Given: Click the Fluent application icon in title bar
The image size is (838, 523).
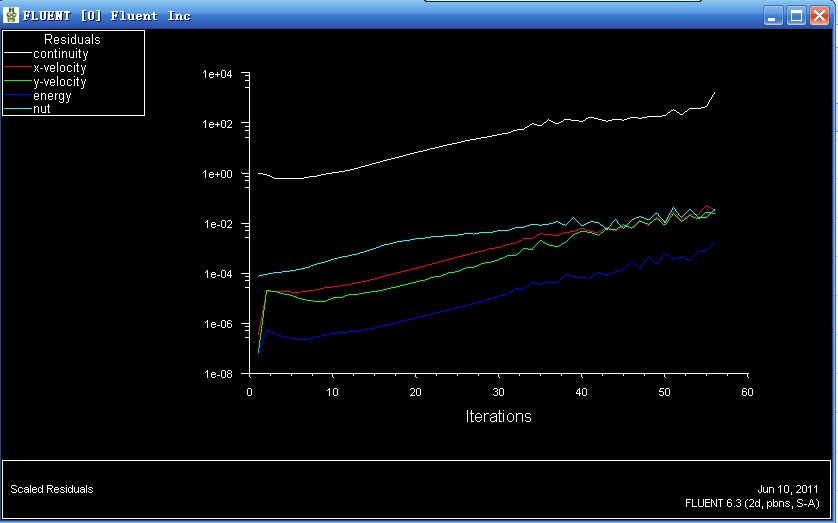Looking at the screenshot, I should (11, 16).
